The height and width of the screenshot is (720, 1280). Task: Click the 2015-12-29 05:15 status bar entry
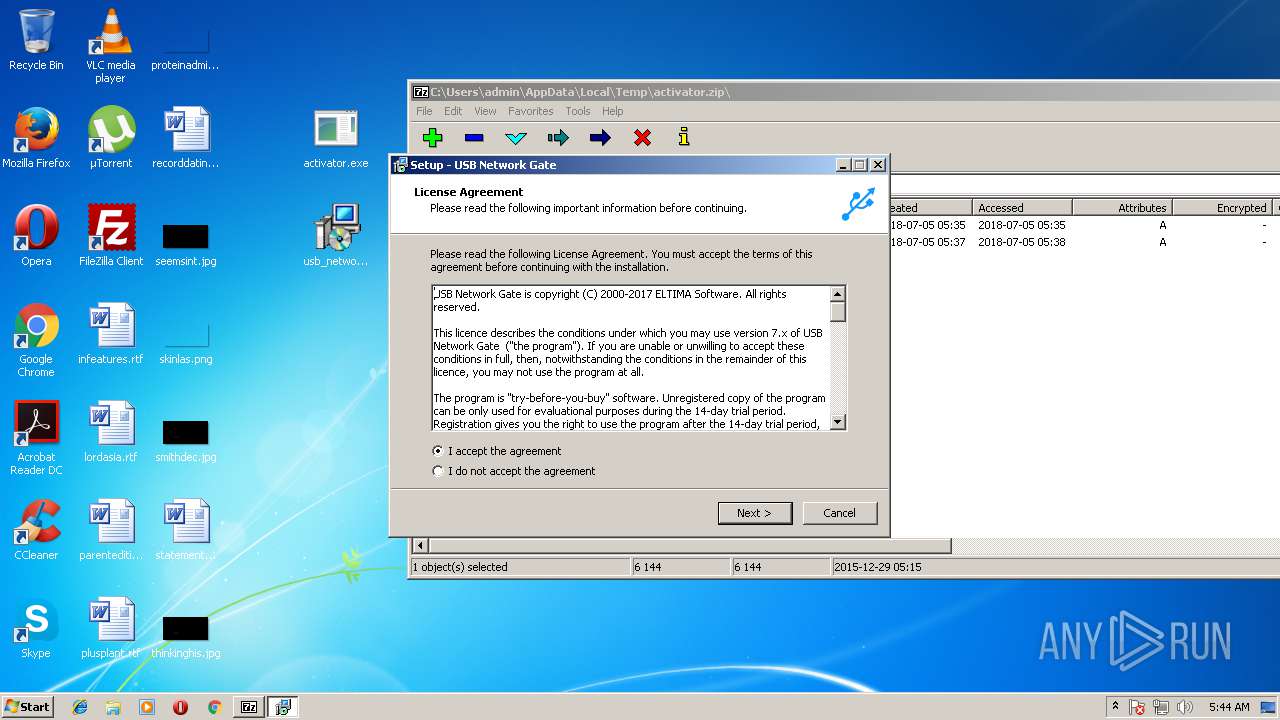click(x=878, y=567)
